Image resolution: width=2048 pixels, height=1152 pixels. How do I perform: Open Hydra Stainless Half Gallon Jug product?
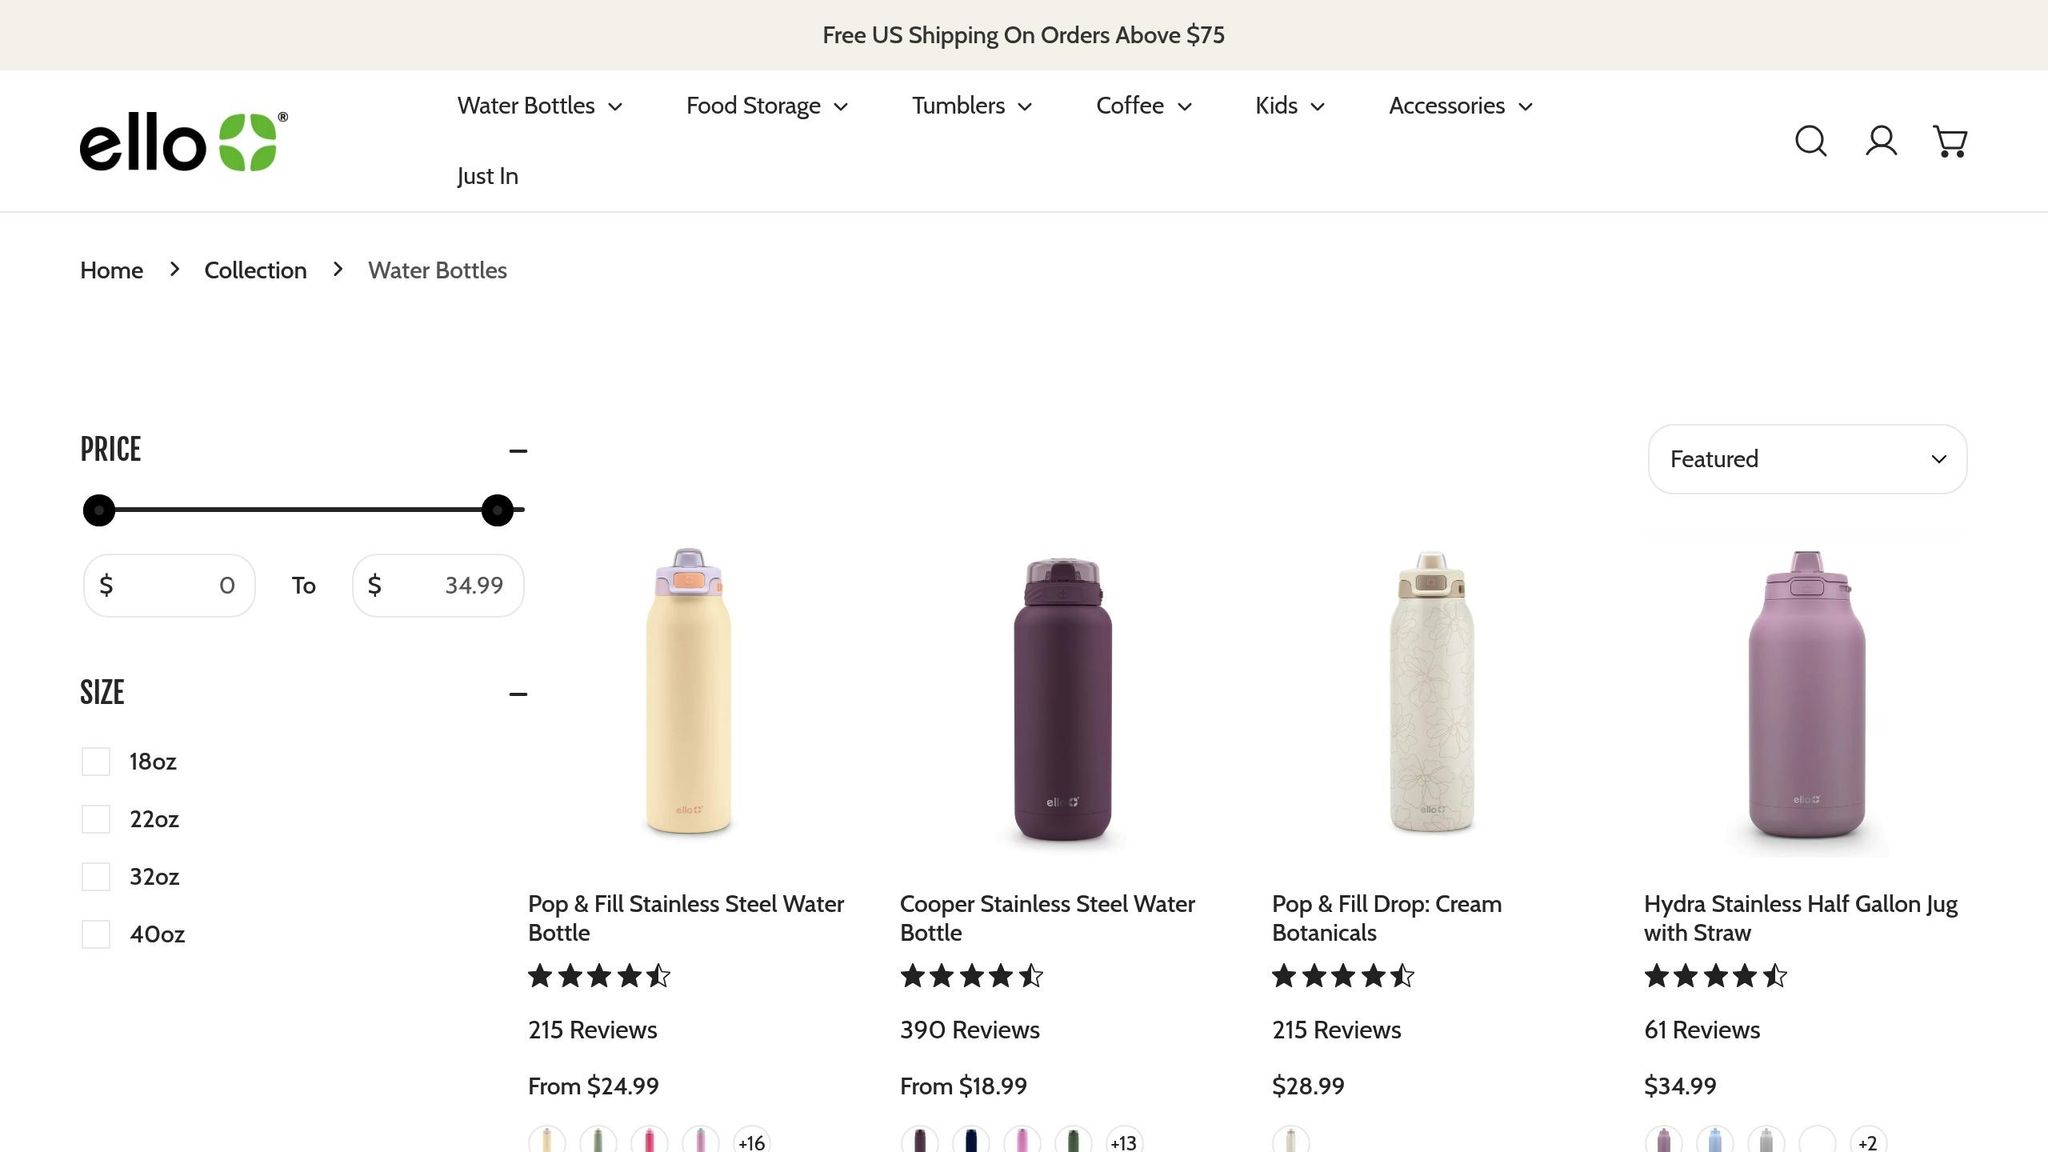coord(1800,918)
